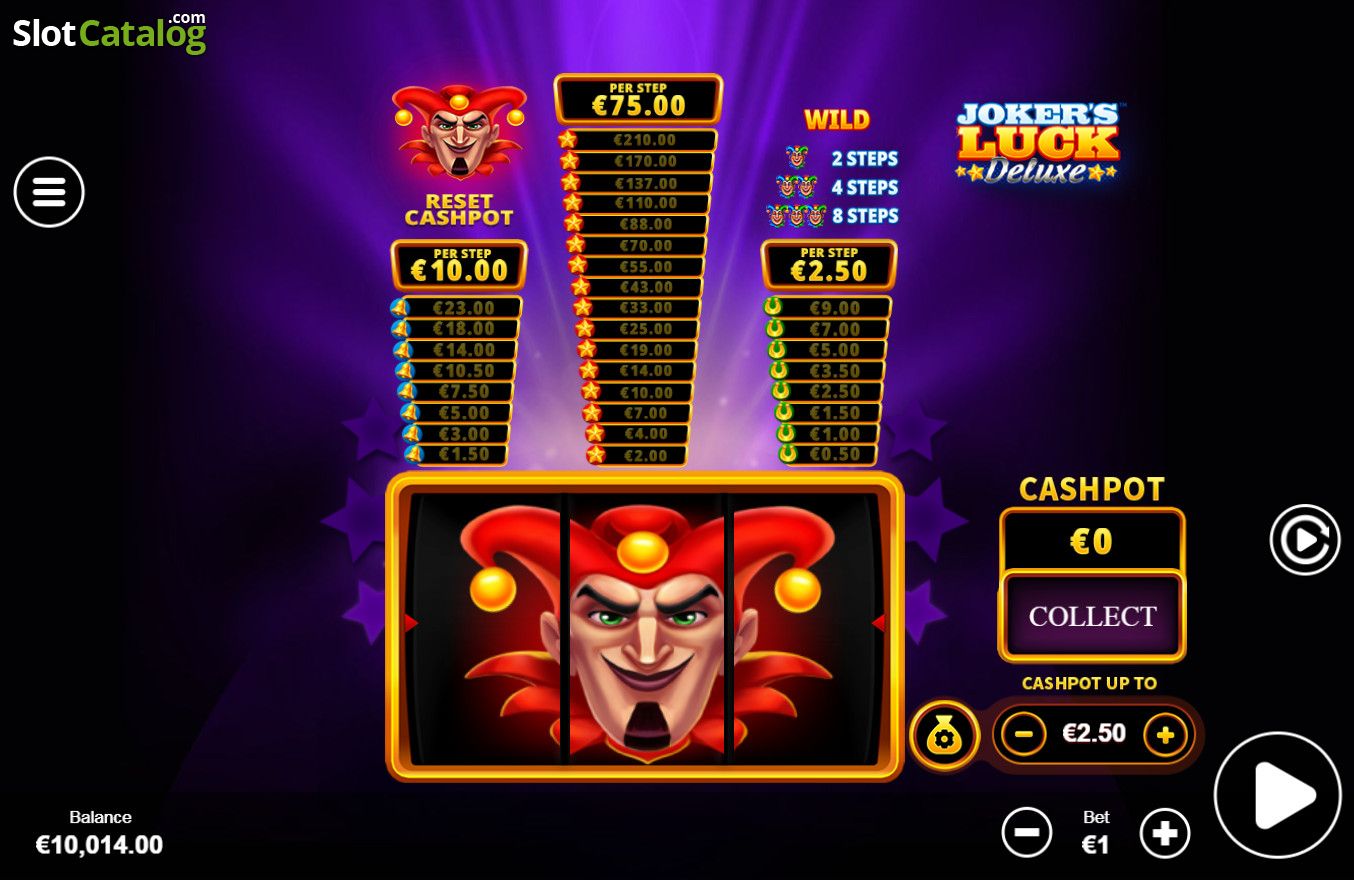The image size is (1354, 880).
Task: Start a spin with the play button
Action: [x=1277, y=795]
